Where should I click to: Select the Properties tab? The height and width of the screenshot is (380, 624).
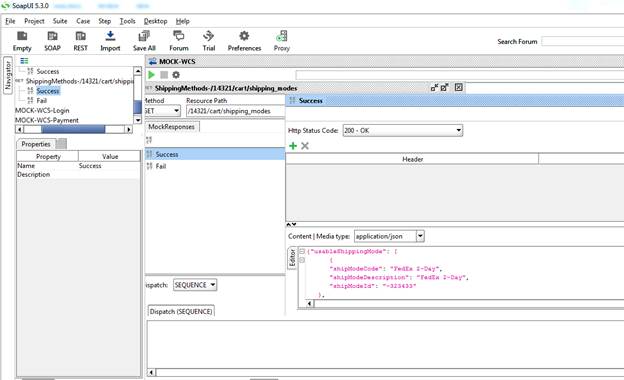[36, 144]
